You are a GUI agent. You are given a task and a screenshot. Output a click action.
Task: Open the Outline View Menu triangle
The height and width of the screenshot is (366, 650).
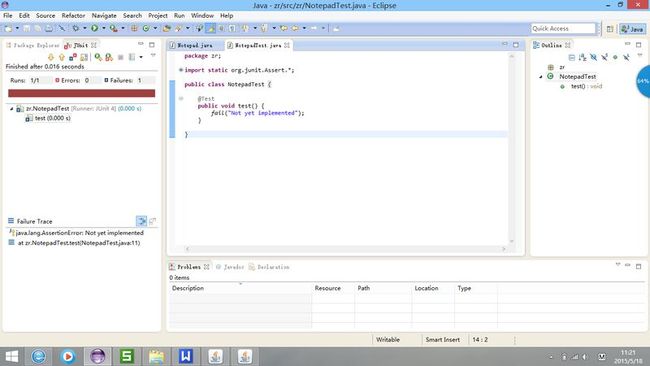(640, 55)
